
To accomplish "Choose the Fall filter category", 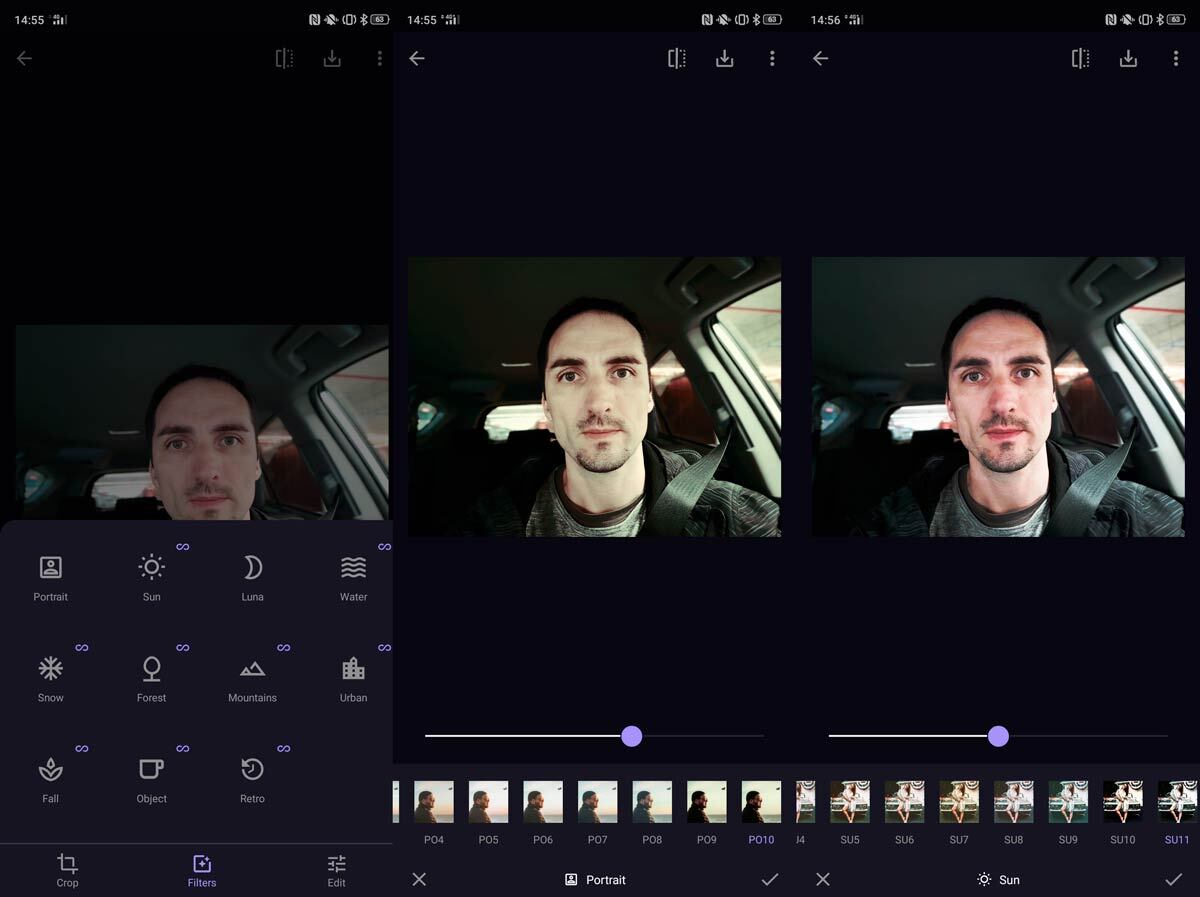I will [50, 780].
